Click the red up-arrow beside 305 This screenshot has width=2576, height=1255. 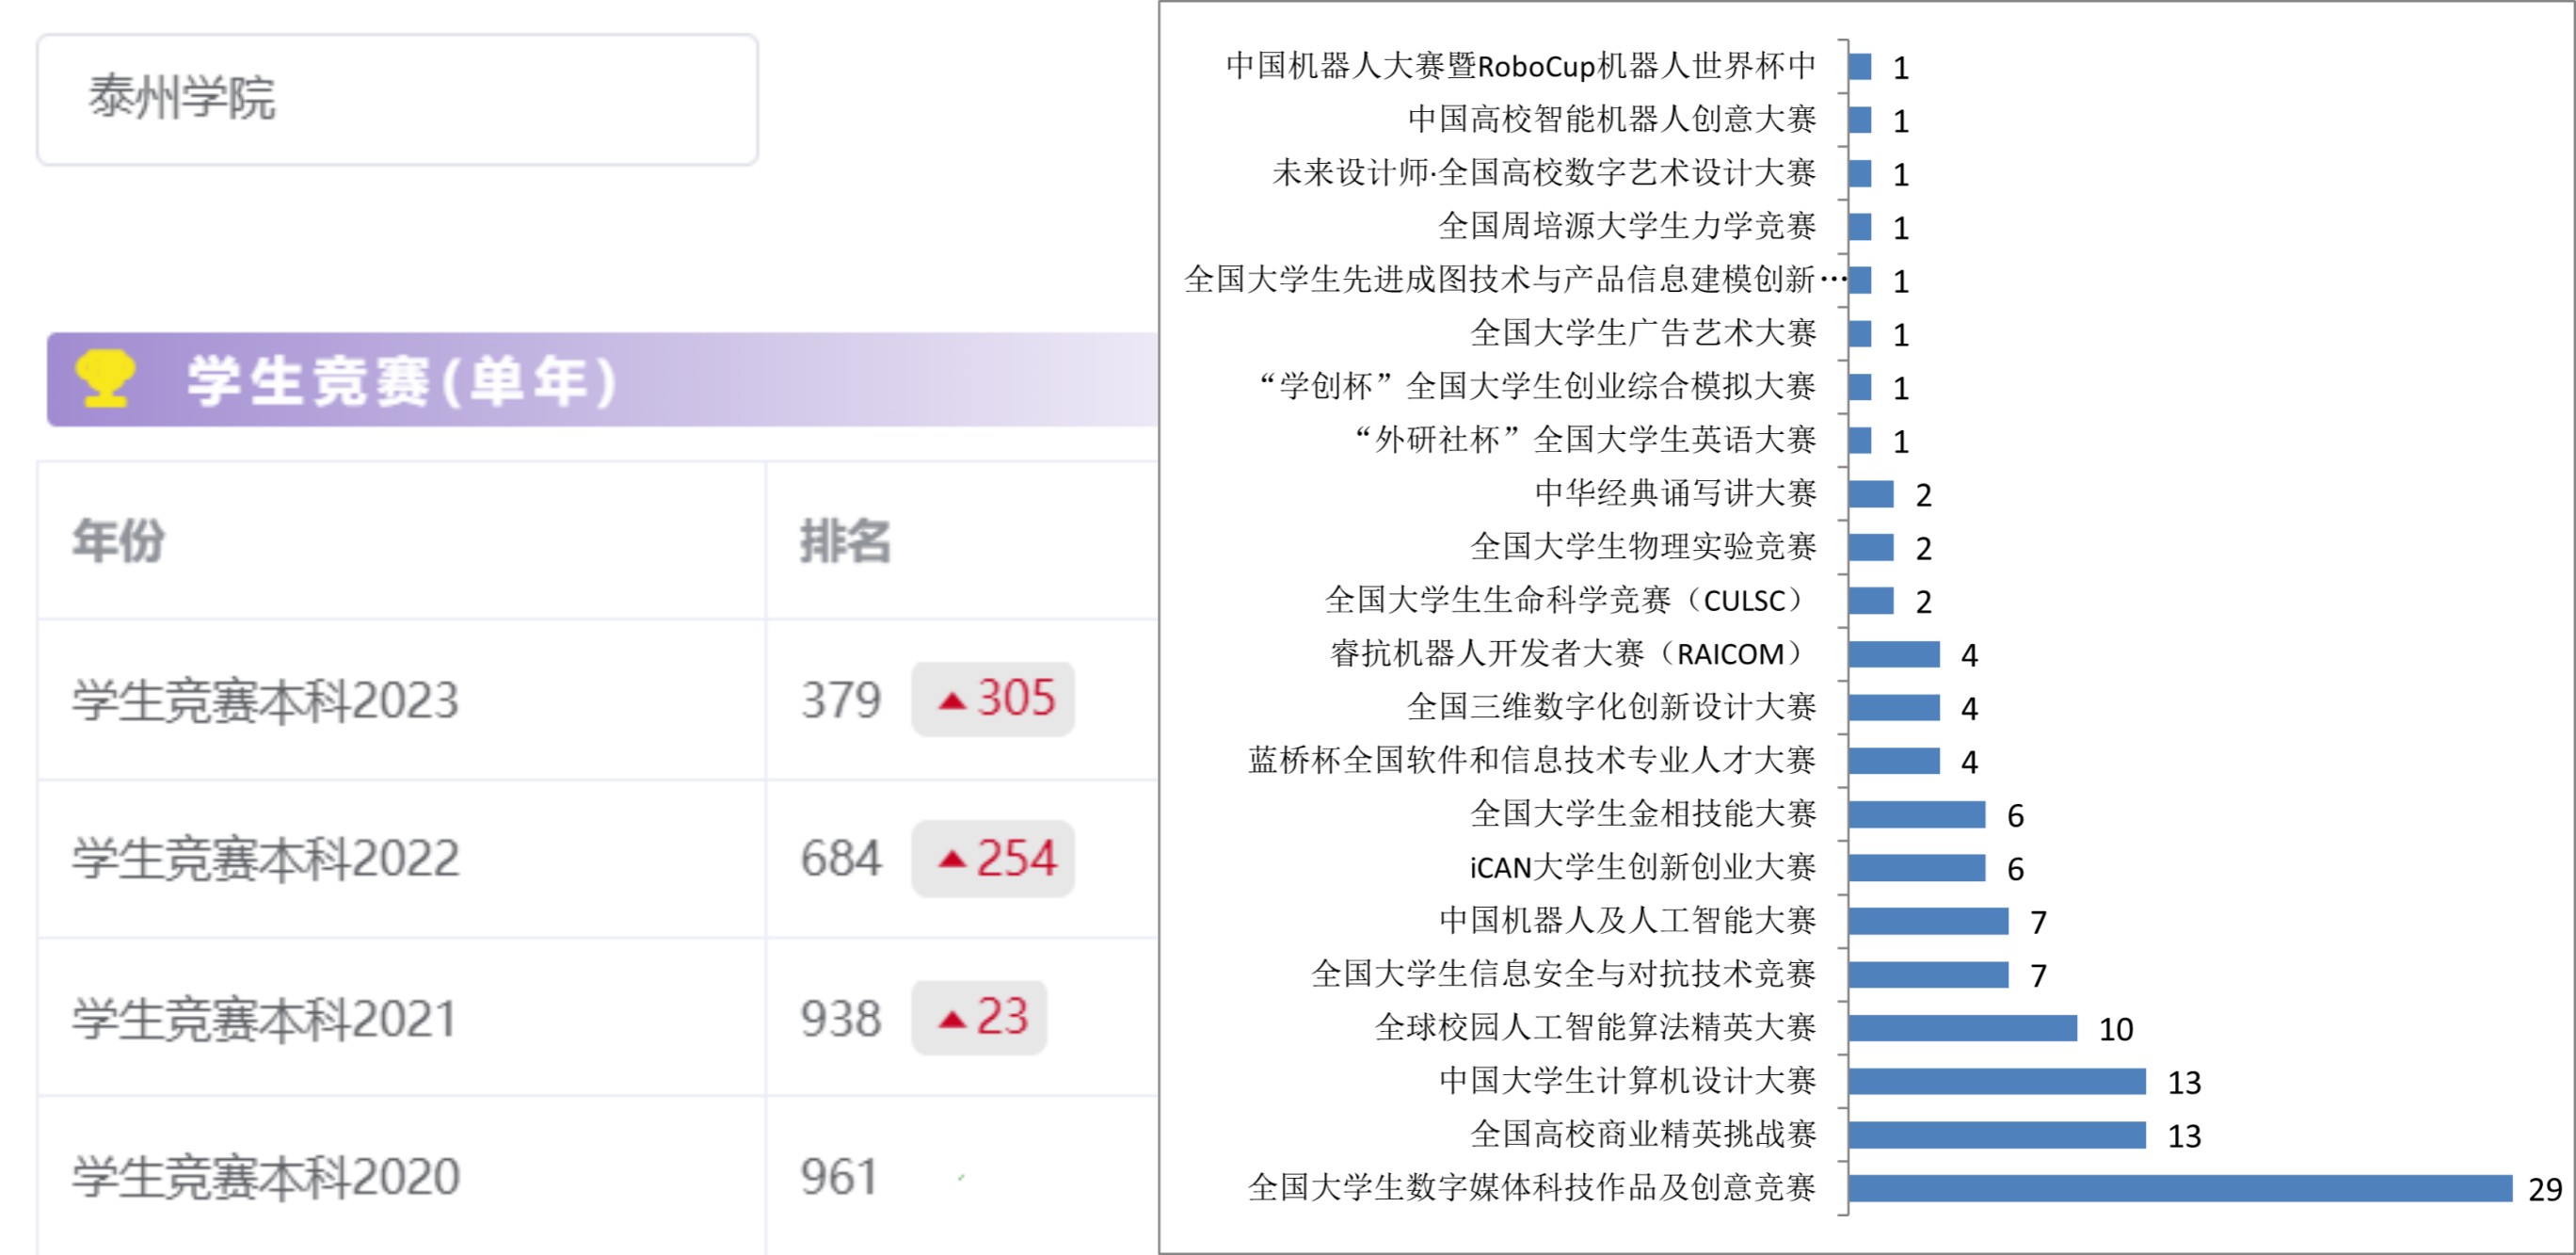click(952, 701)
